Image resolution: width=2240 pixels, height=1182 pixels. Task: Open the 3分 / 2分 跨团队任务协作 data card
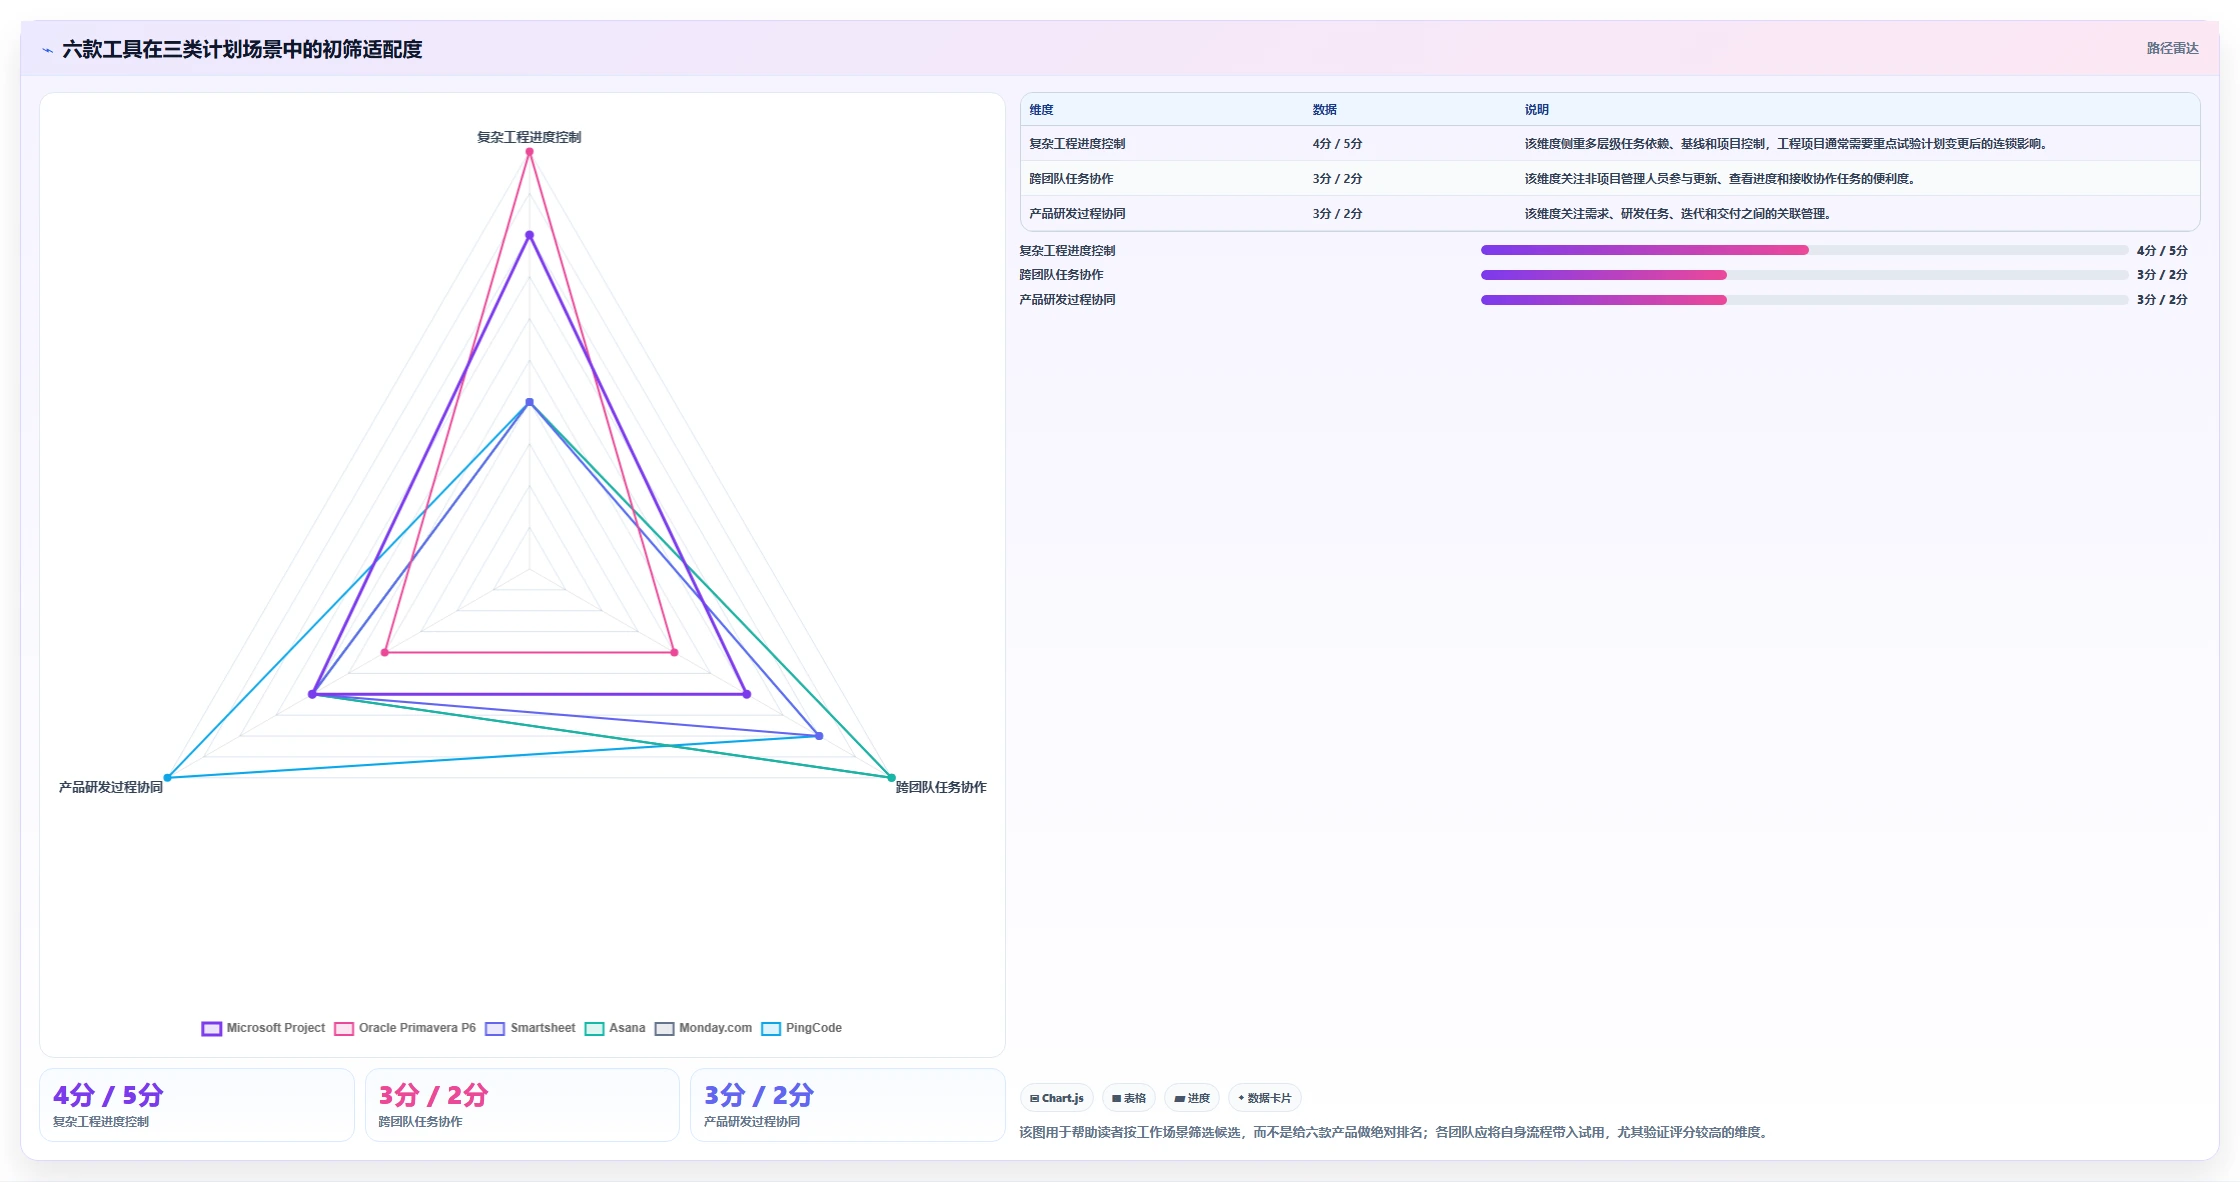click(x=522, y=1105)
